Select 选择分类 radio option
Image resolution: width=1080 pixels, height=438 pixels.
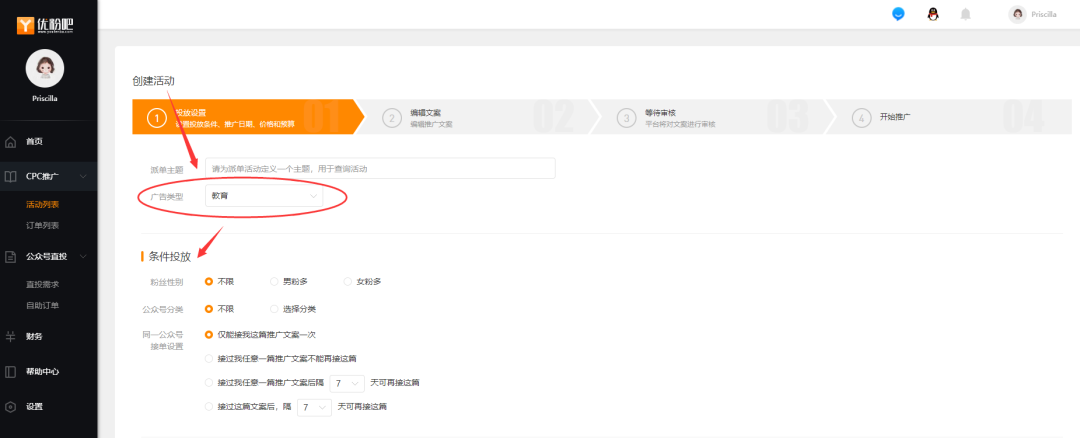coord(274,309)
